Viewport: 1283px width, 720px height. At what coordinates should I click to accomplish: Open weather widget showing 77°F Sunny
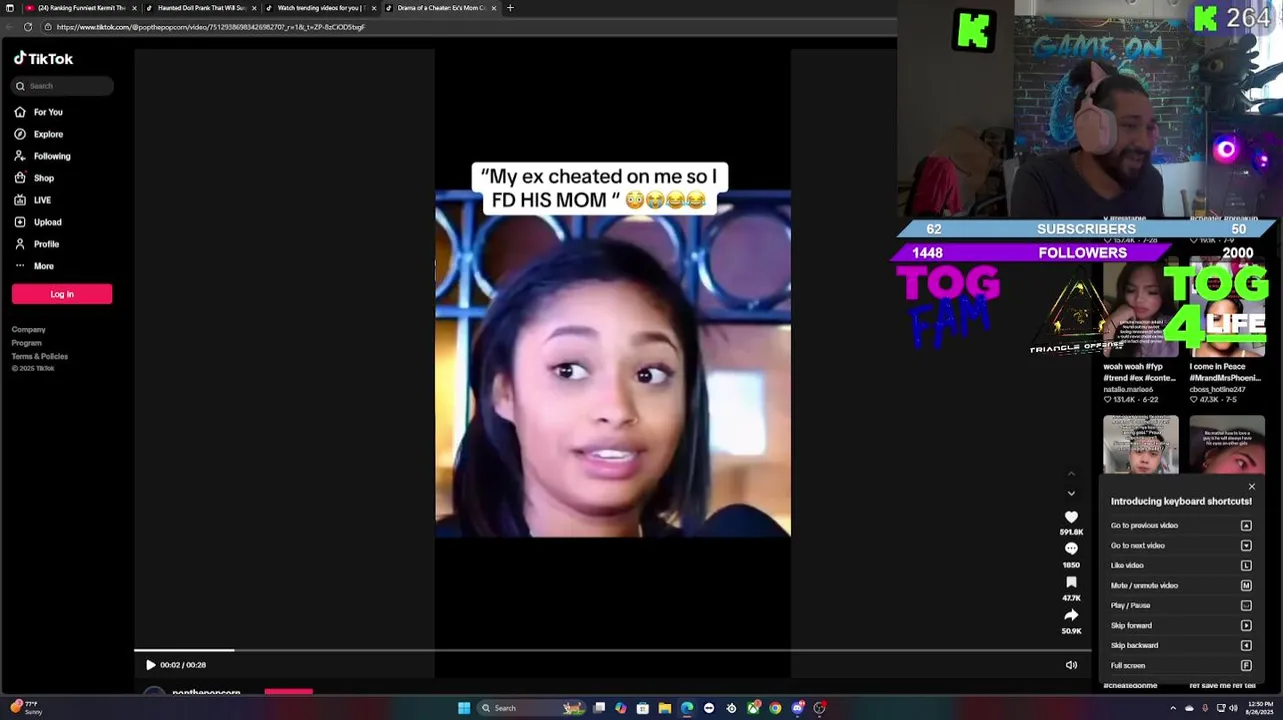point(27,708)
